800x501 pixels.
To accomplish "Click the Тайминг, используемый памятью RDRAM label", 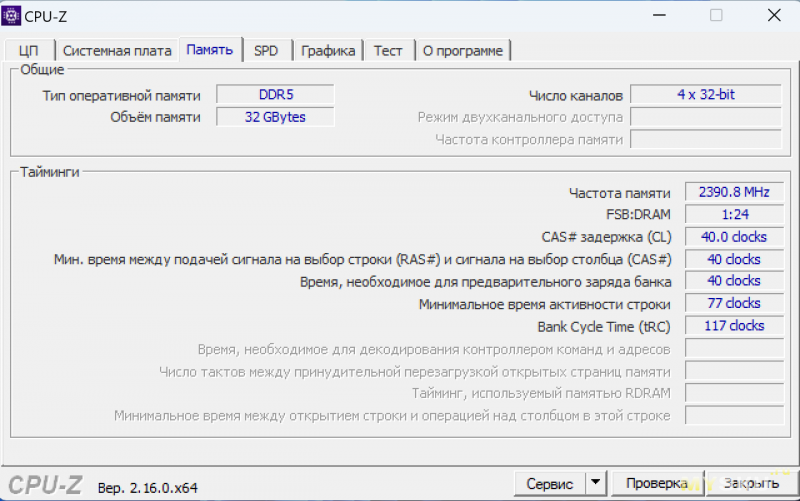I will (x=541, y=393).
